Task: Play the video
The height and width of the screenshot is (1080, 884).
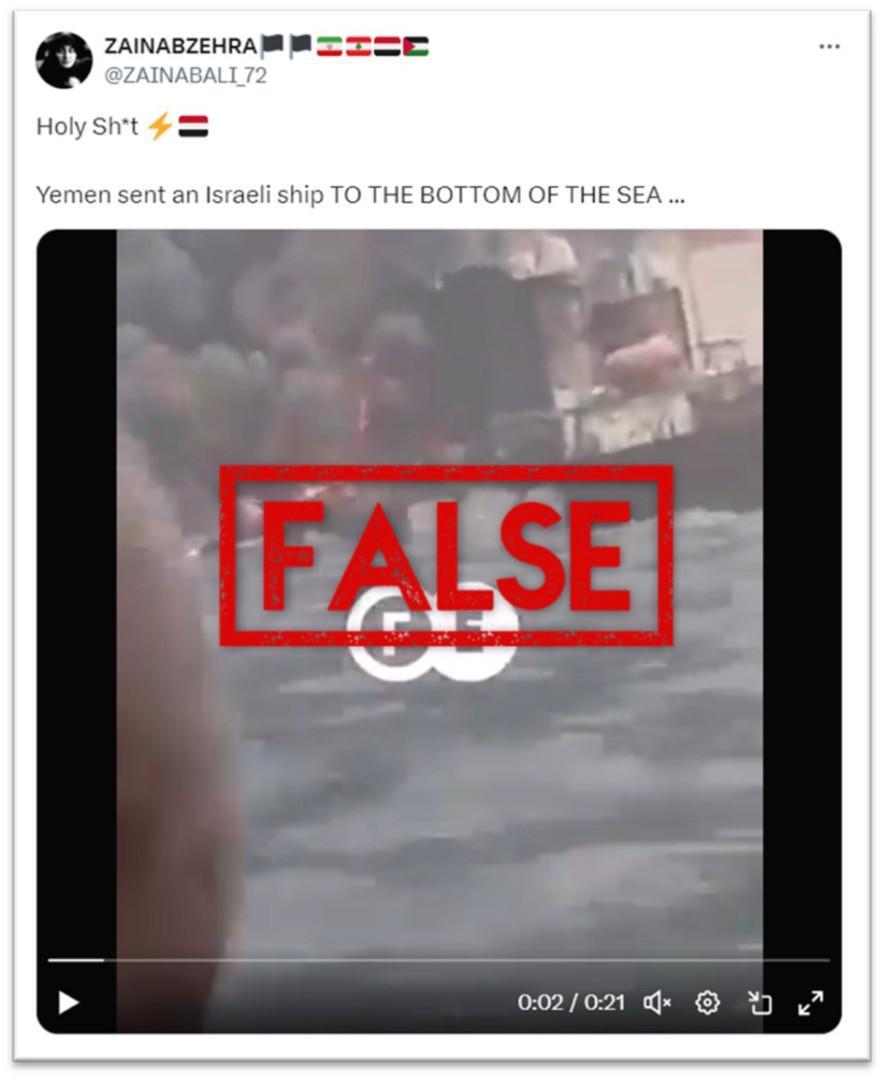Action: tap(68, 1003)
